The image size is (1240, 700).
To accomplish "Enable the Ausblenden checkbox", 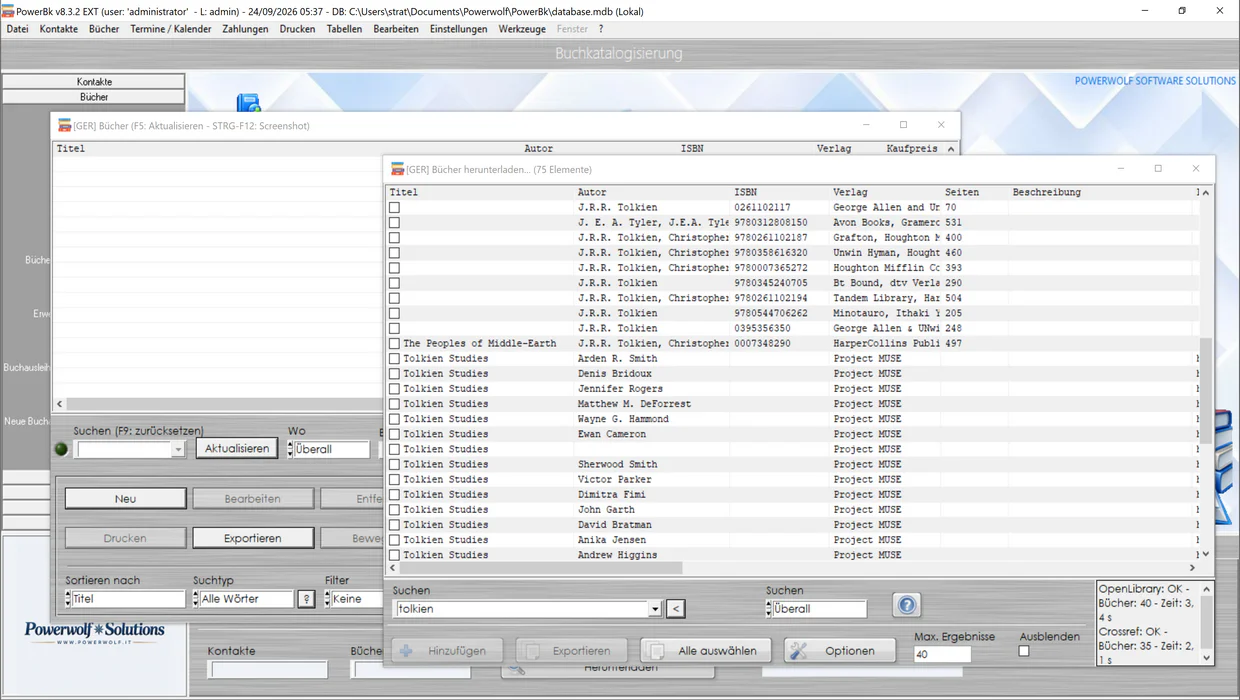I will [1024, 651].
